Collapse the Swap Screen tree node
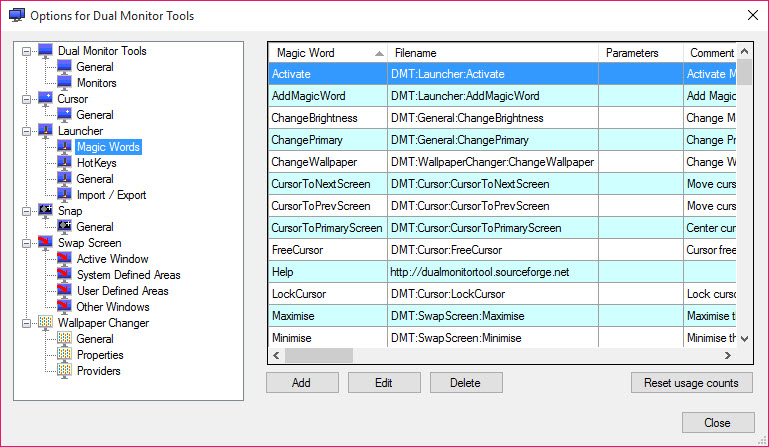 pyautogui.click(x=26, y=243)
